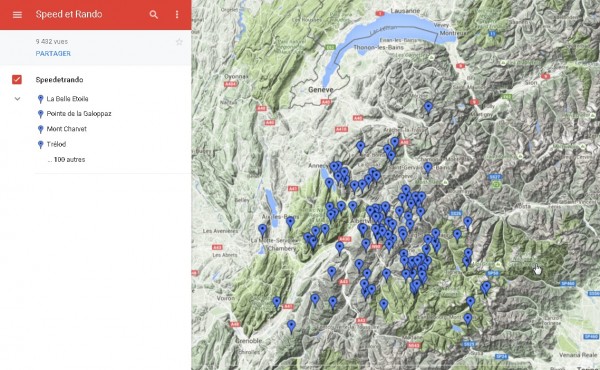Expand the '... 100 autres' list
The image size is (600, 370).
[66, 160]
